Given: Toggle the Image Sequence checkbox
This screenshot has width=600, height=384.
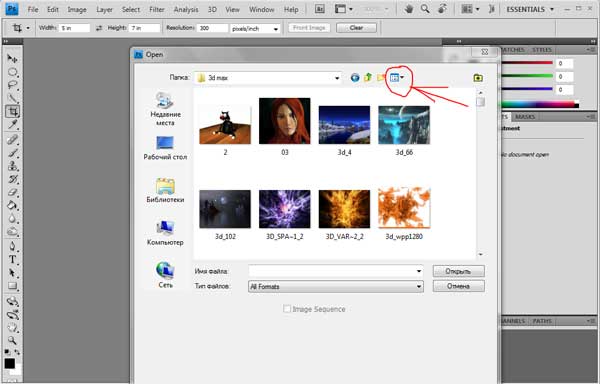Looking at the screenshot, I should pyautogui.click(x=287, y=309).
